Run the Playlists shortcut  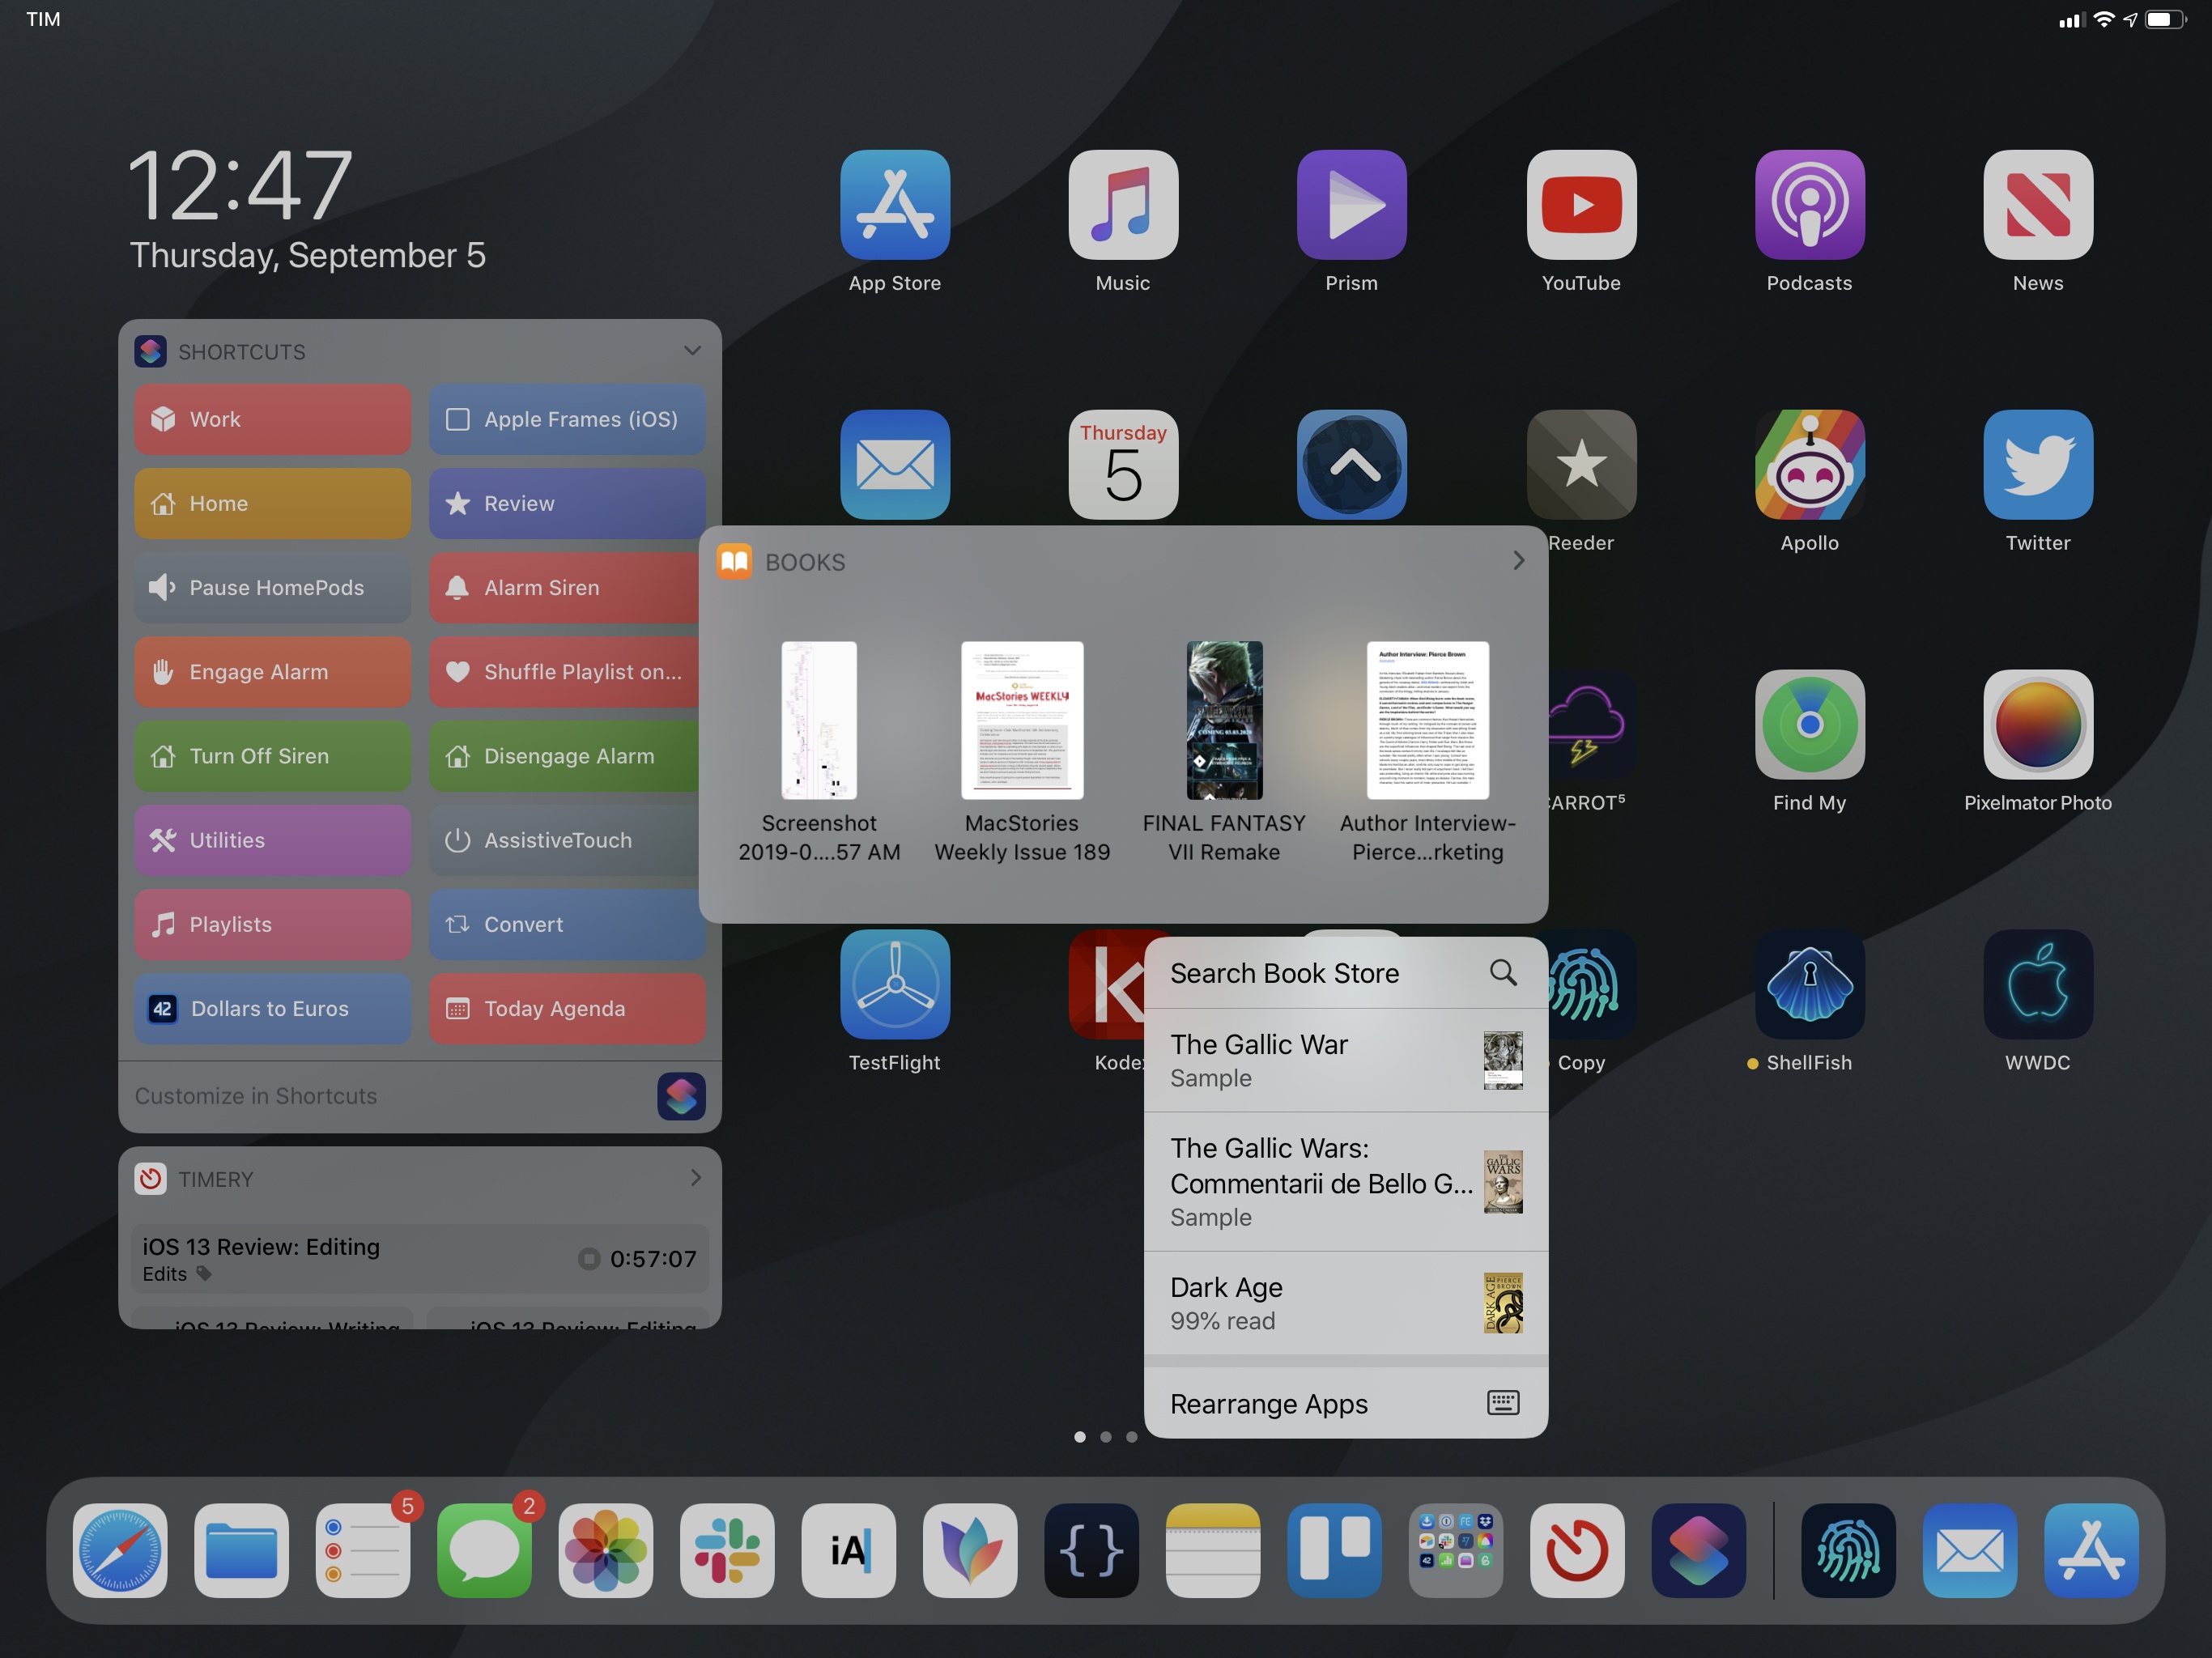(x=272, y=924)
